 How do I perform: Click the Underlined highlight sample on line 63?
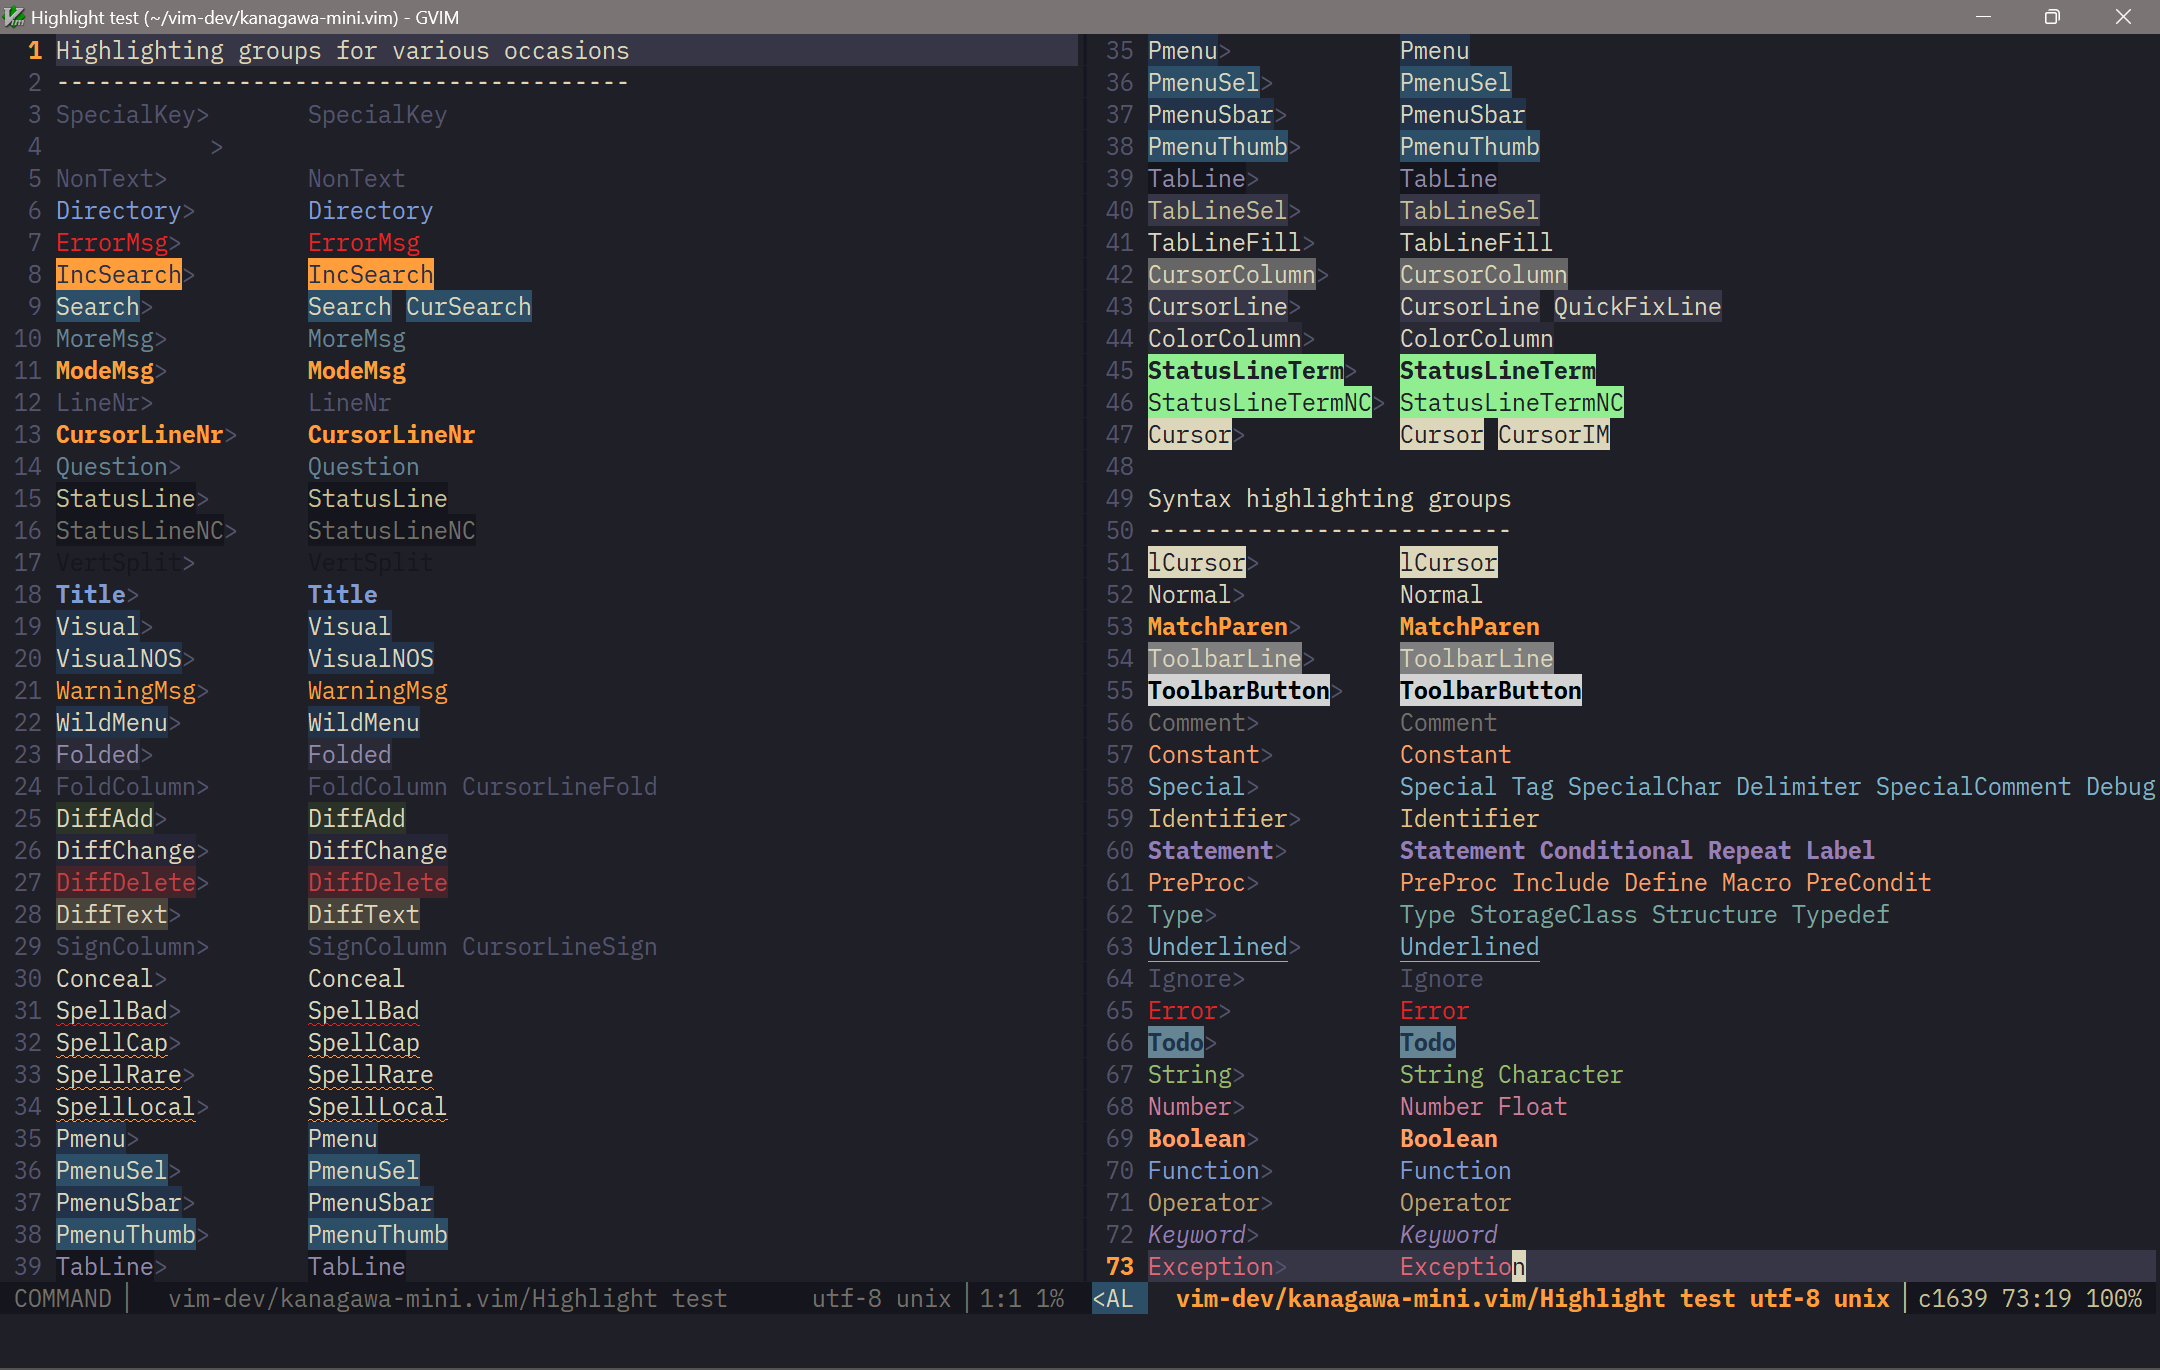pyautogui.click(x=1468, y=946)
